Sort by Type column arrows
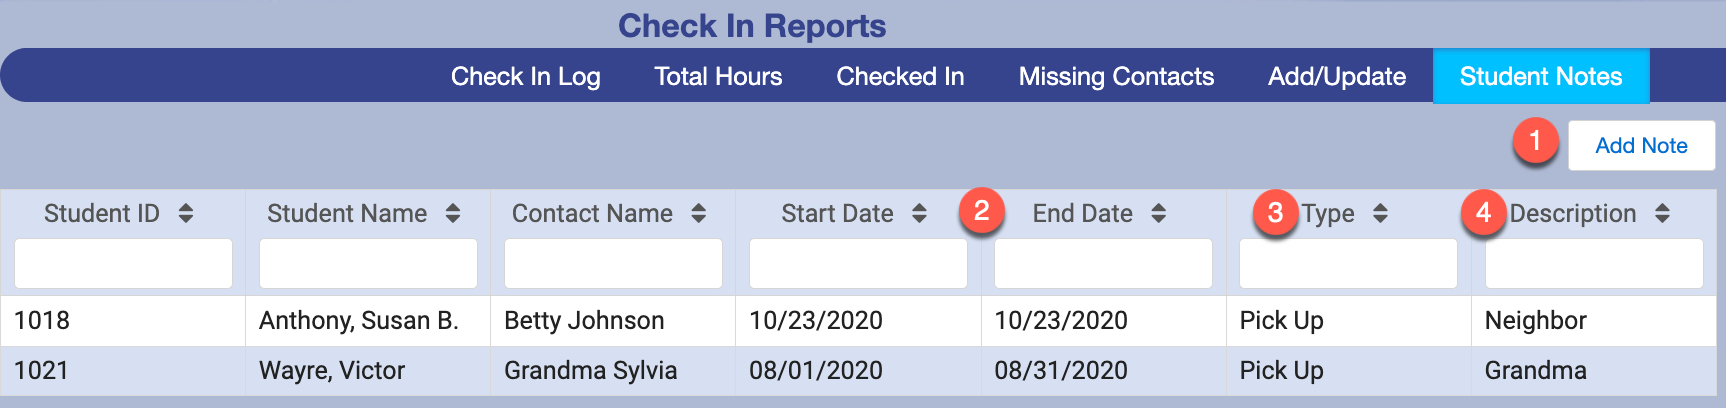 pyautogui.click(x=1380, y=213)
